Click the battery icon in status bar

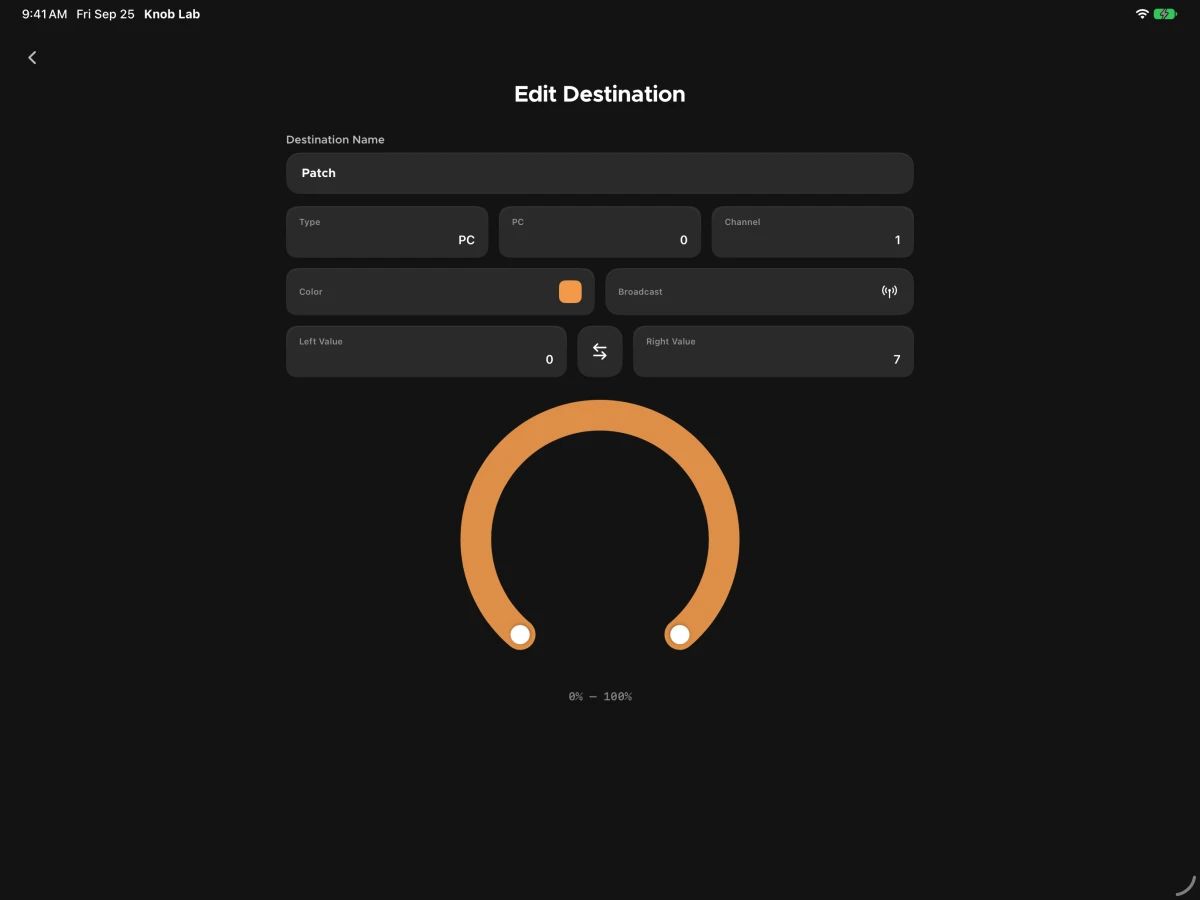pos(1165,14)
